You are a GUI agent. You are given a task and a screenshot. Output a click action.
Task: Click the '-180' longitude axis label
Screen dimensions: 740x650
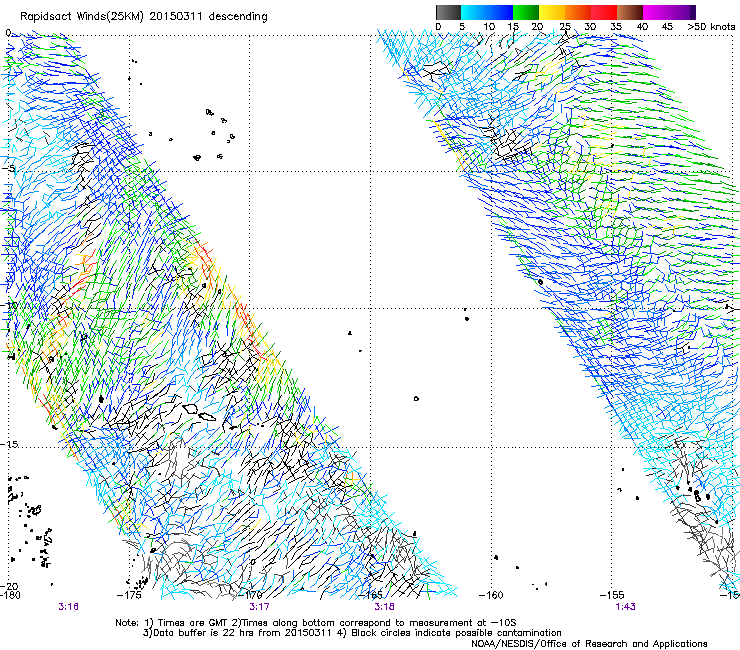pyautogui.click(x=10, y=595)
